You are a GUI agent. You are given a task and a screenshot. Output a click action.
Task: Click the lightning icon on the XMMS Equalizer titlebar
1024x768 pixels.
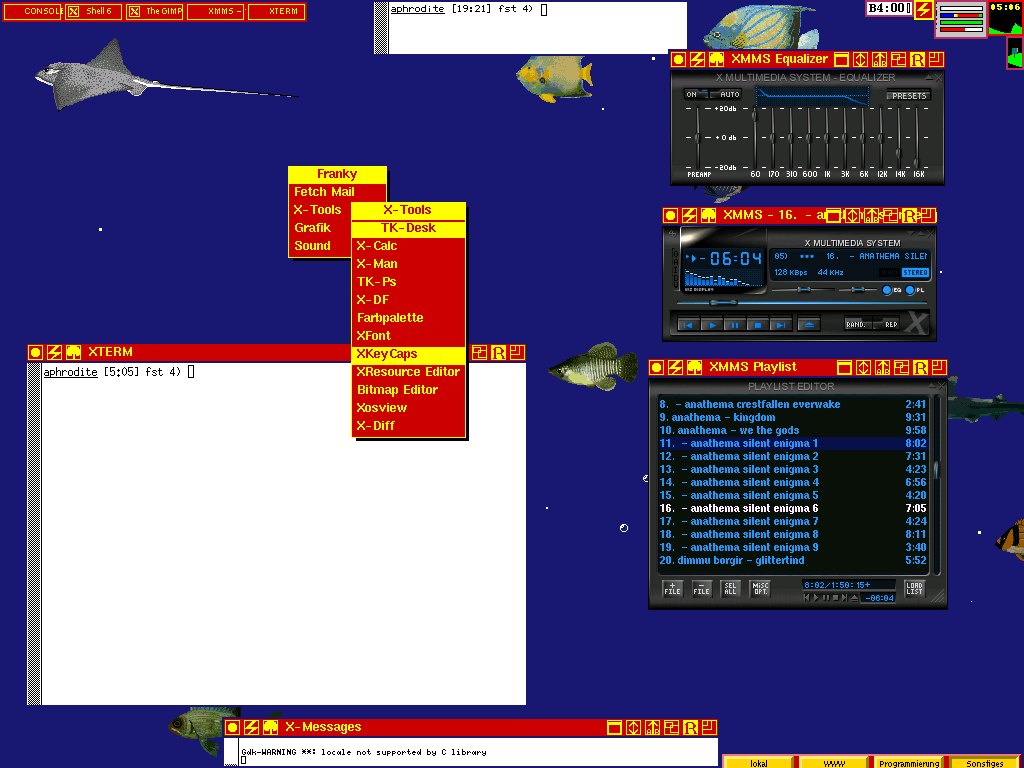pyautogui.click(x=697, y=59)
